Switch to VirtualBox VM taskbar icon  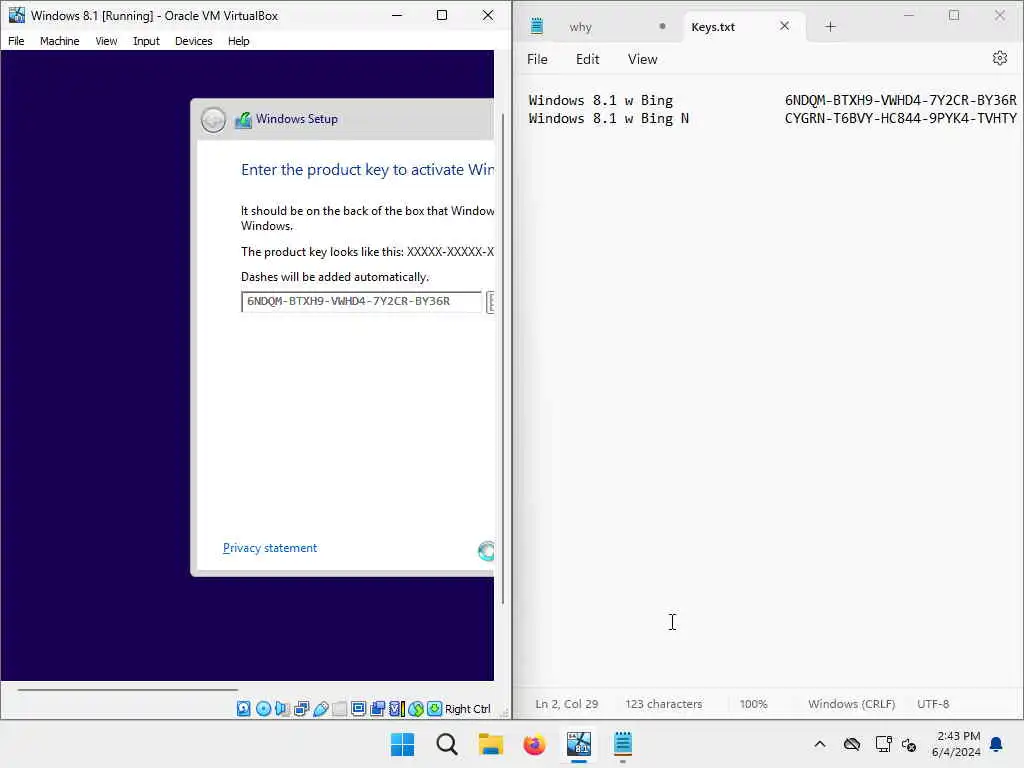click(x=579, y=744)
